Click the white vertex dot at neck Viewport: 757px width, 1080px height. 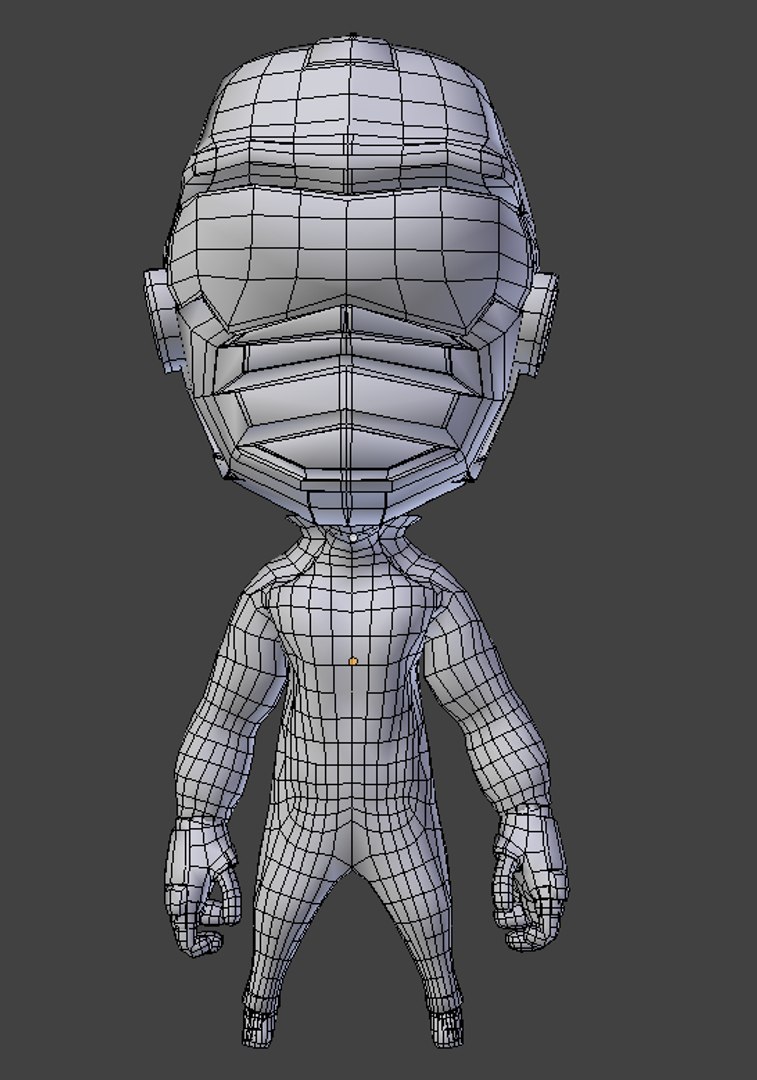click(x=354, y=537)
